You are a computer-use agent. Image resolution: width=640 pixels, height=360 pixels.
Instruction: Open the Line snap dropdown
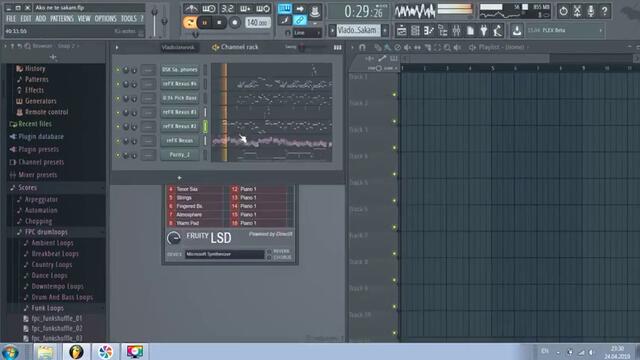[307, 32]
